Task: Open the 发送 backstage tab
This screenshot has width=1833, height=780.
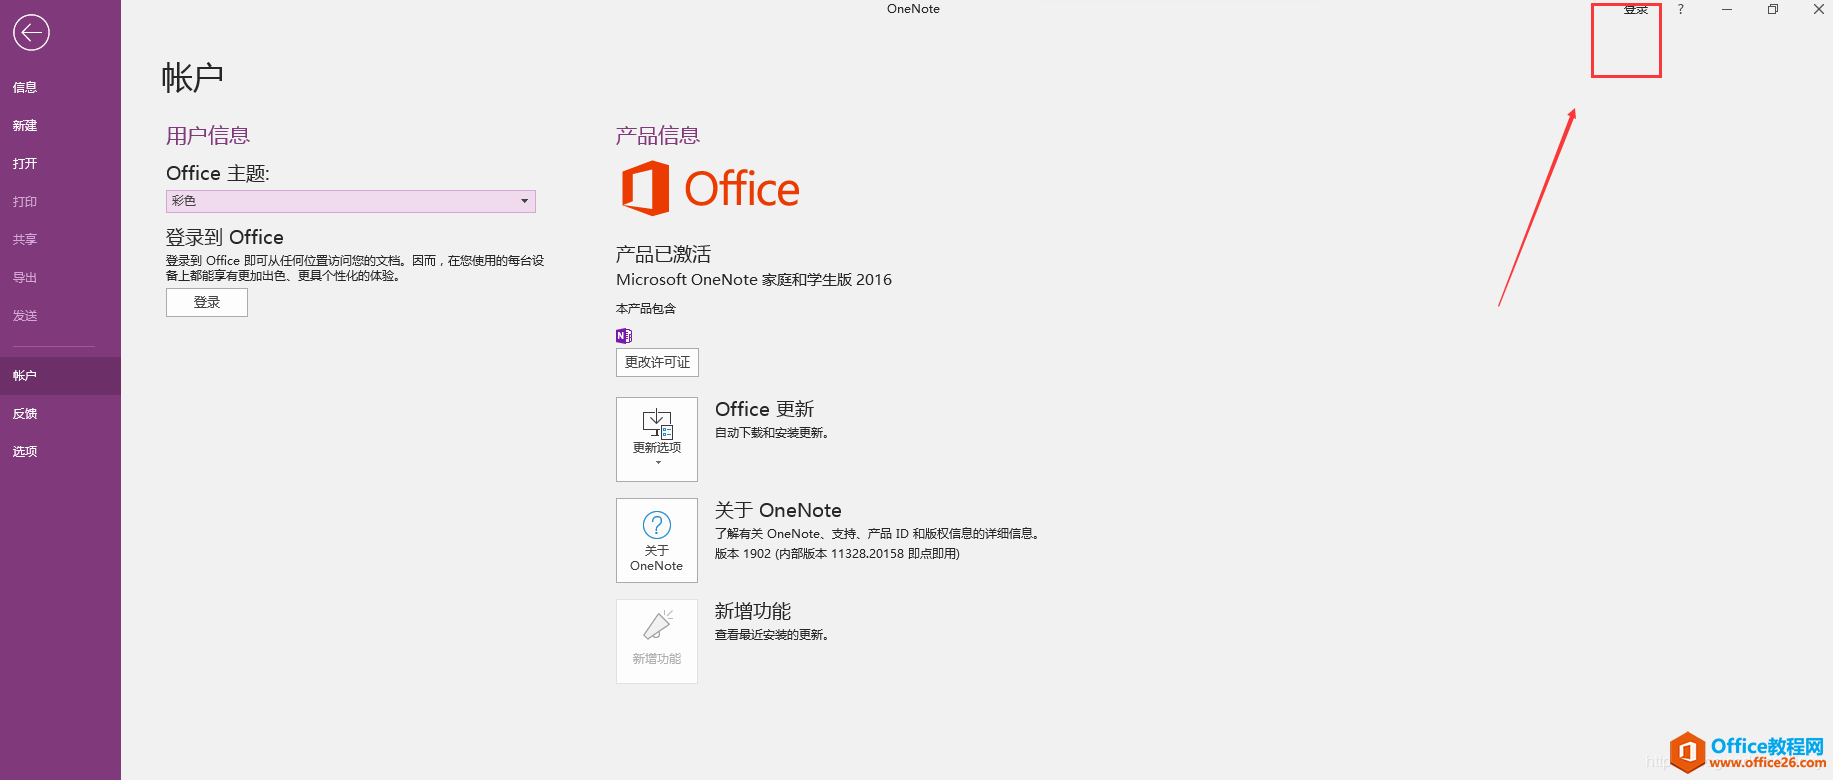Action: (60, 315)
